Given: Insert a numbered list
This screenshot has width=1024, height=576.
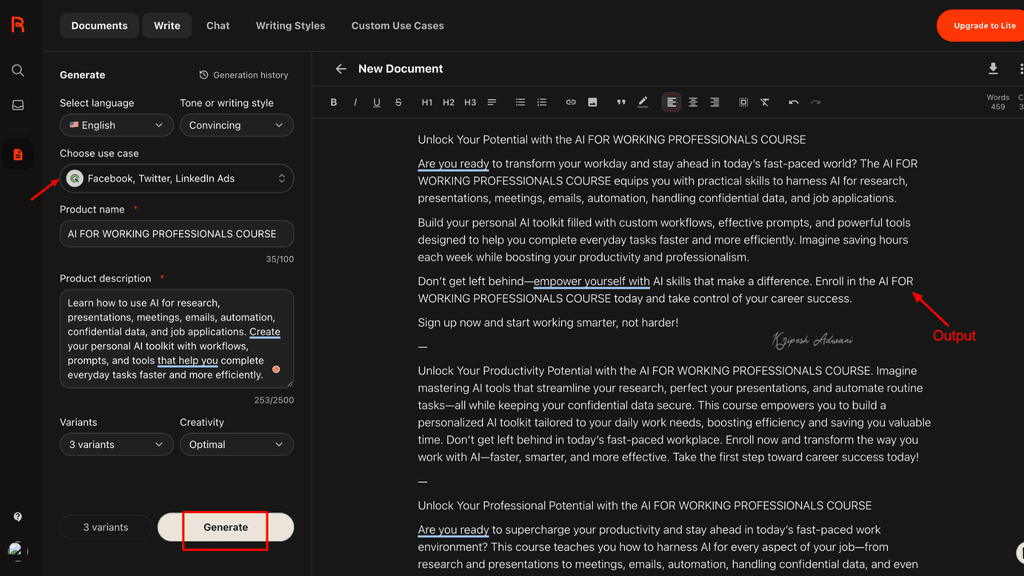Looking at the screenshot, I should [542, 103].
